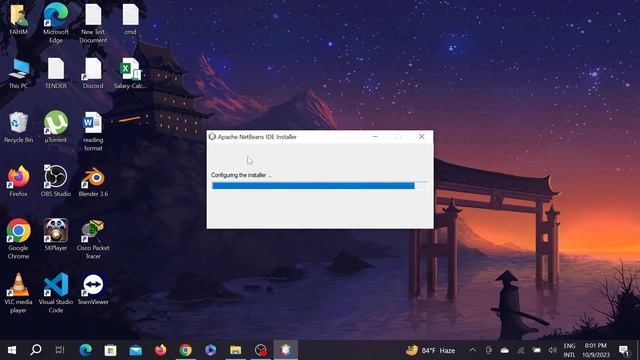The image size is (640, 360).
Task: Open Microsoft Store from the taskbar
Action: point(111,350)
